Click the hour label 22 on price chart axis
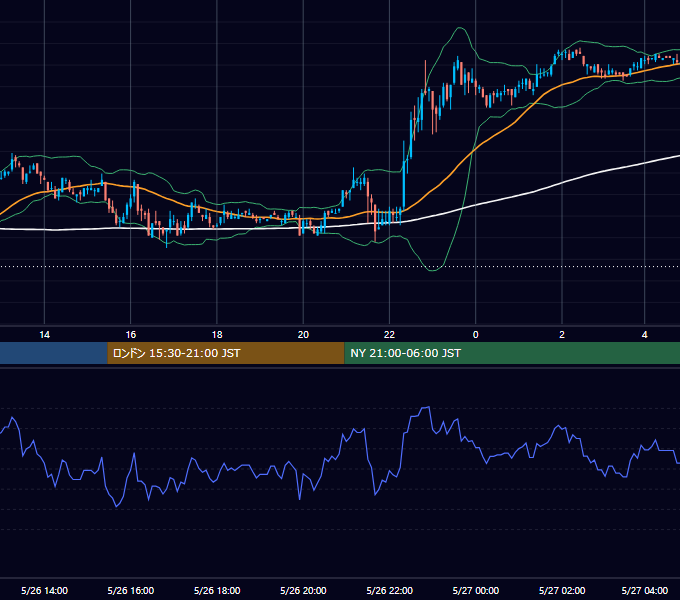This screenshot has width=680, height=600. point(389,335)
